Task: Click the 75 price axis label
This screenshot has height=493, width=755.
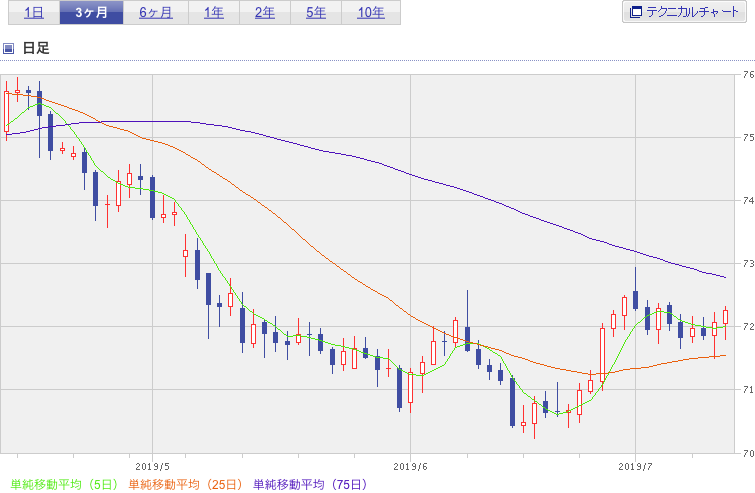Action: pos(748,138)
